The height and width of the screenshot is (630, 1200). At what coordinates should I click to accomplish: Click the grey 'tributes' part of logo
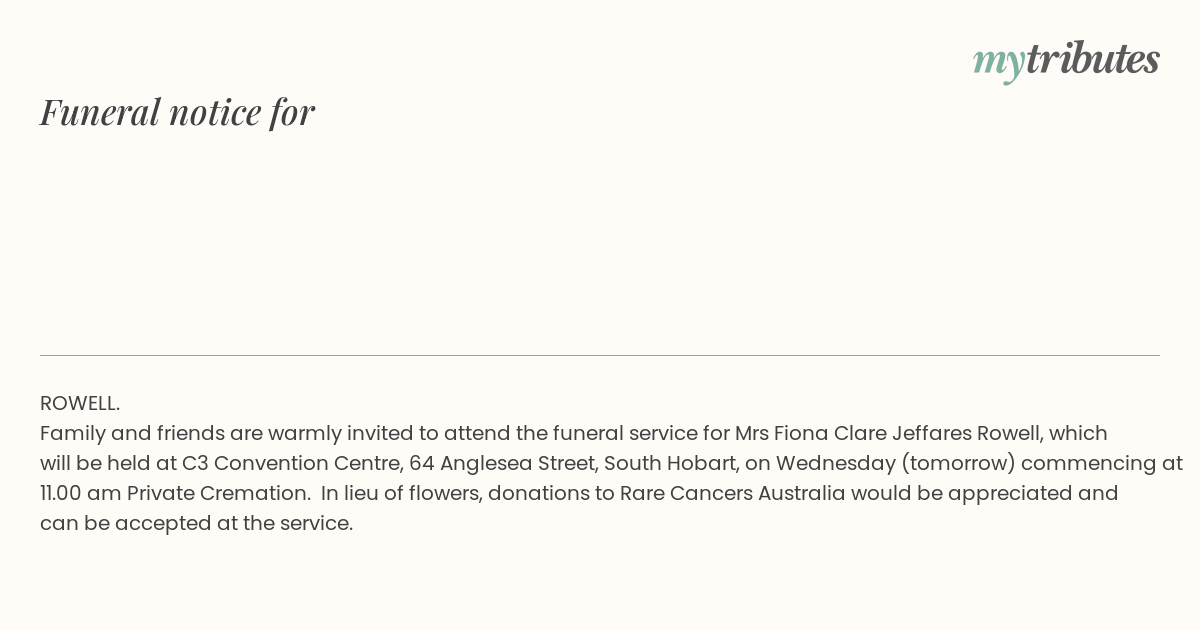(x=1092, y=59)
